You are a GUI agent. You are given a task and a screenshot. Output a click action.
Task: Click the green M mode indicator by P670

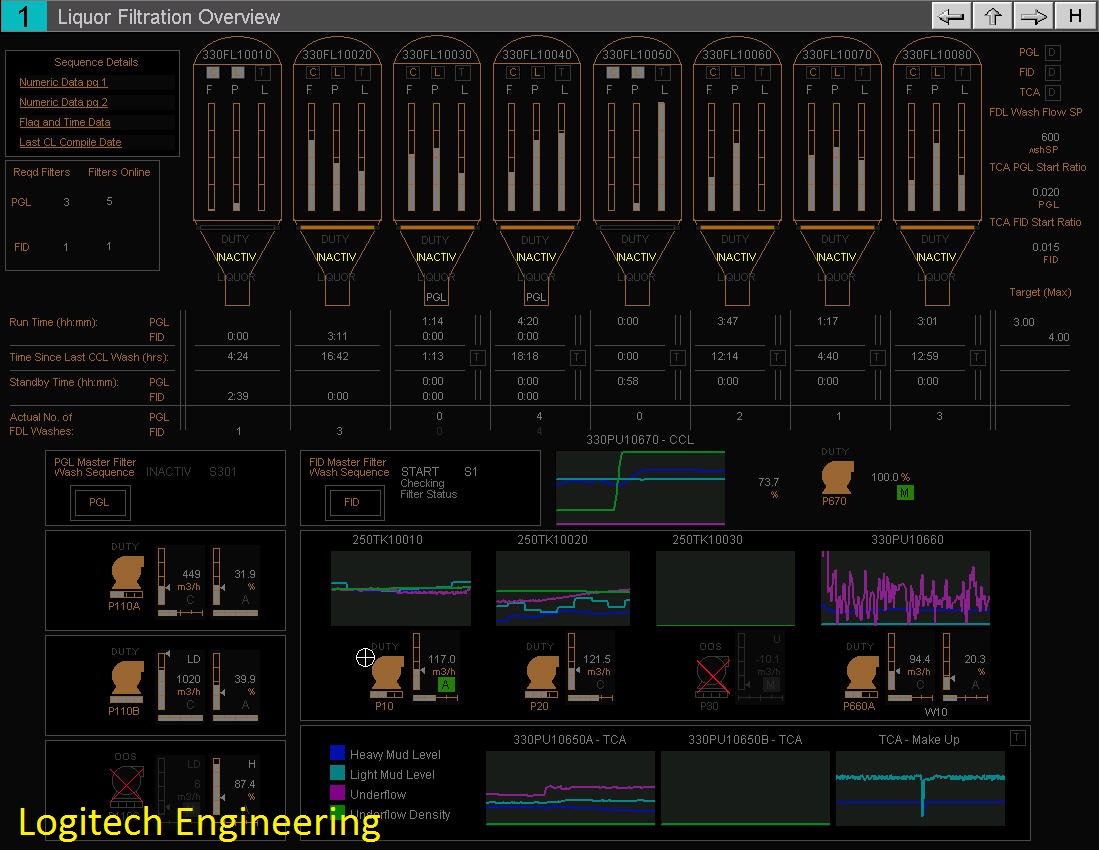point(905,493)
